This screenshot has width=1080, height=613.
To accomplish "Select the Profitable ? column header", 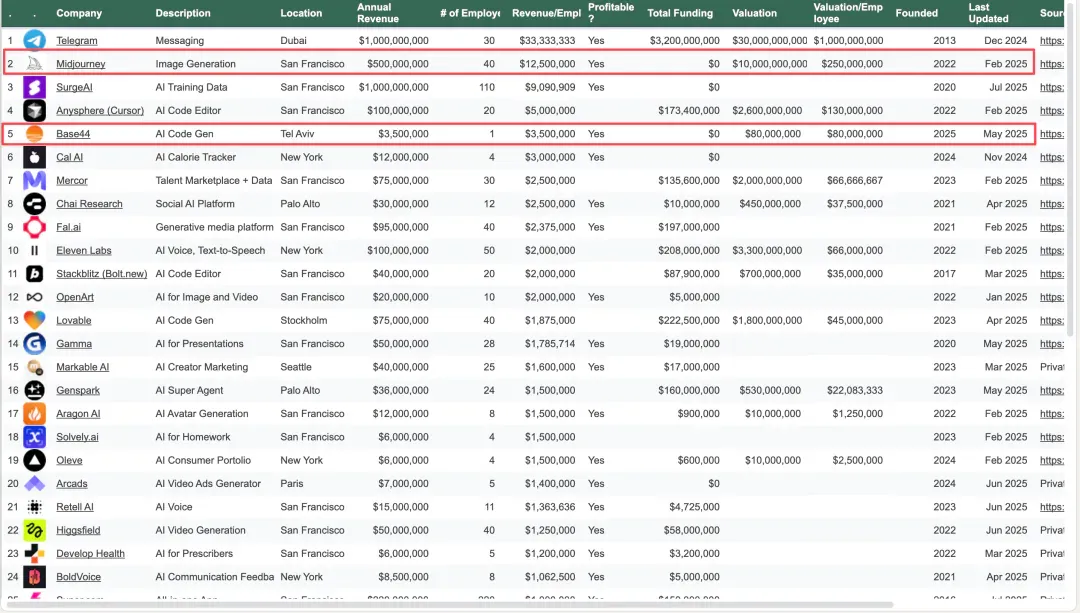I will [611, 13].
